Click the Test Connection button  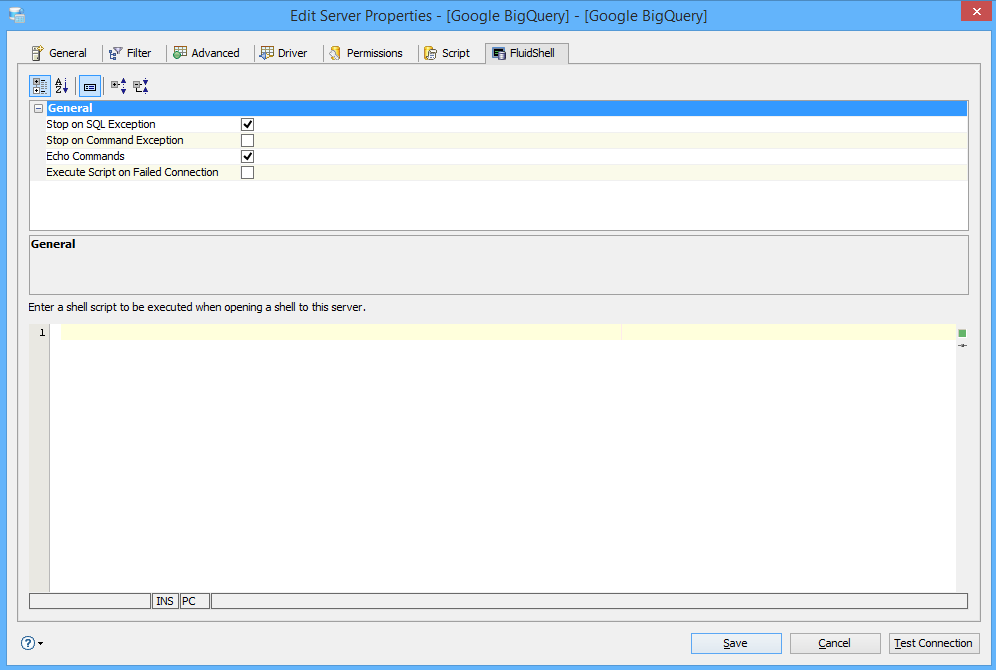pyautogui.click(x=934, y=643)
